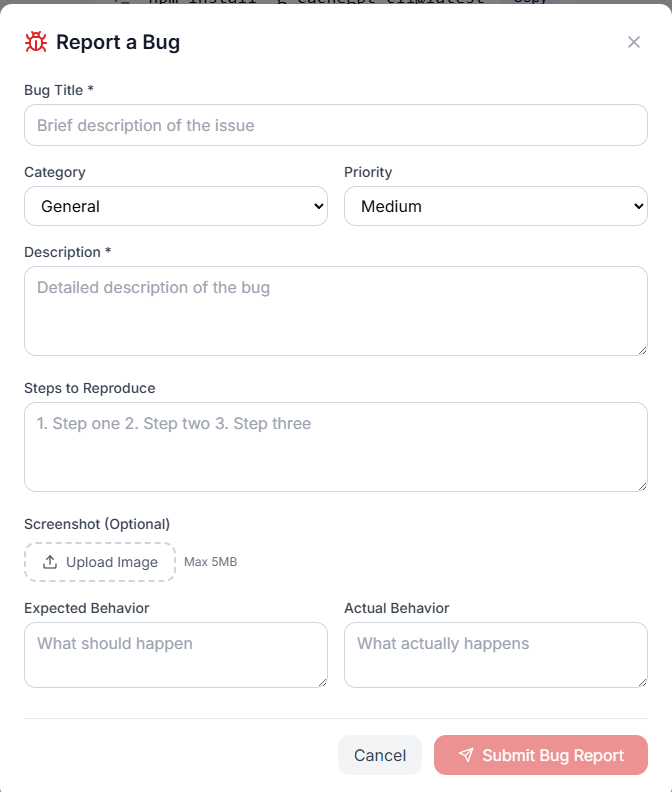Click the Submit Bug Report text

pos(553,755)
